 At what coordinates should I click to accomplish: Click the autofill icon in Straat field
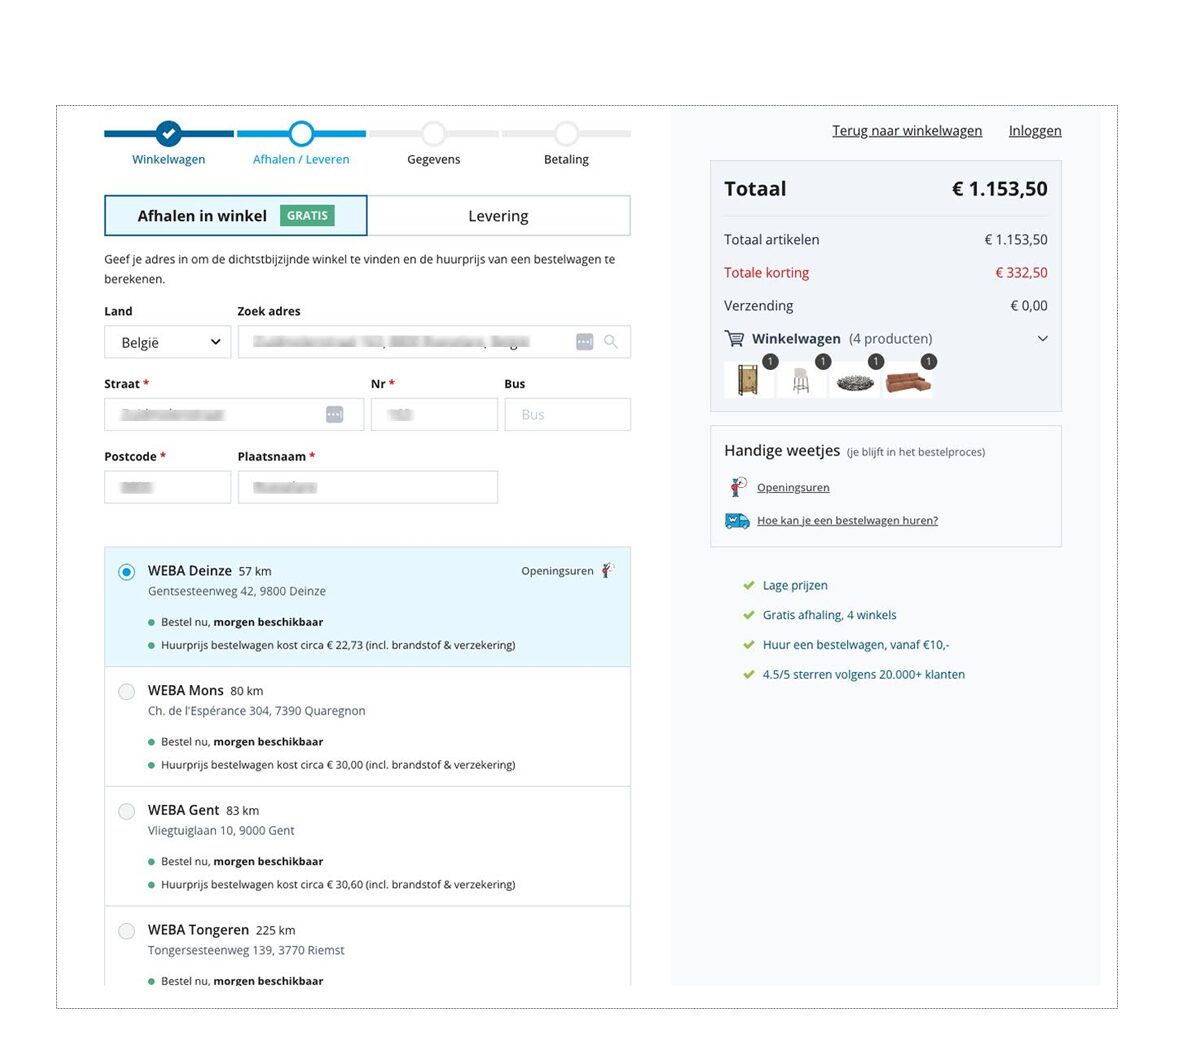[334, 414]
